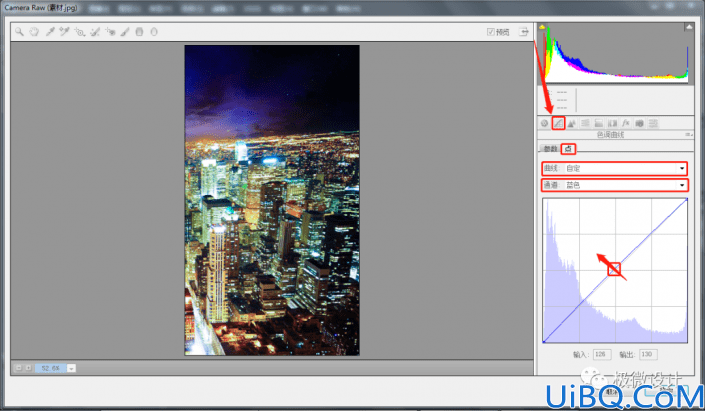
Task: Open the Split Toning panel icon
Action: tap(598, 123)
